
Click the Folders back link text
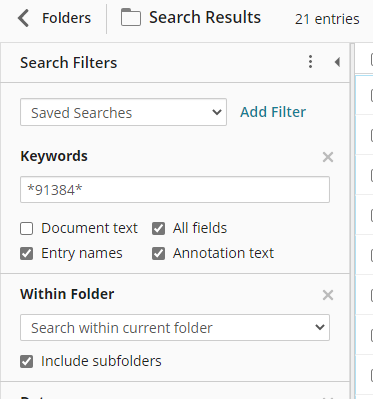66,18
